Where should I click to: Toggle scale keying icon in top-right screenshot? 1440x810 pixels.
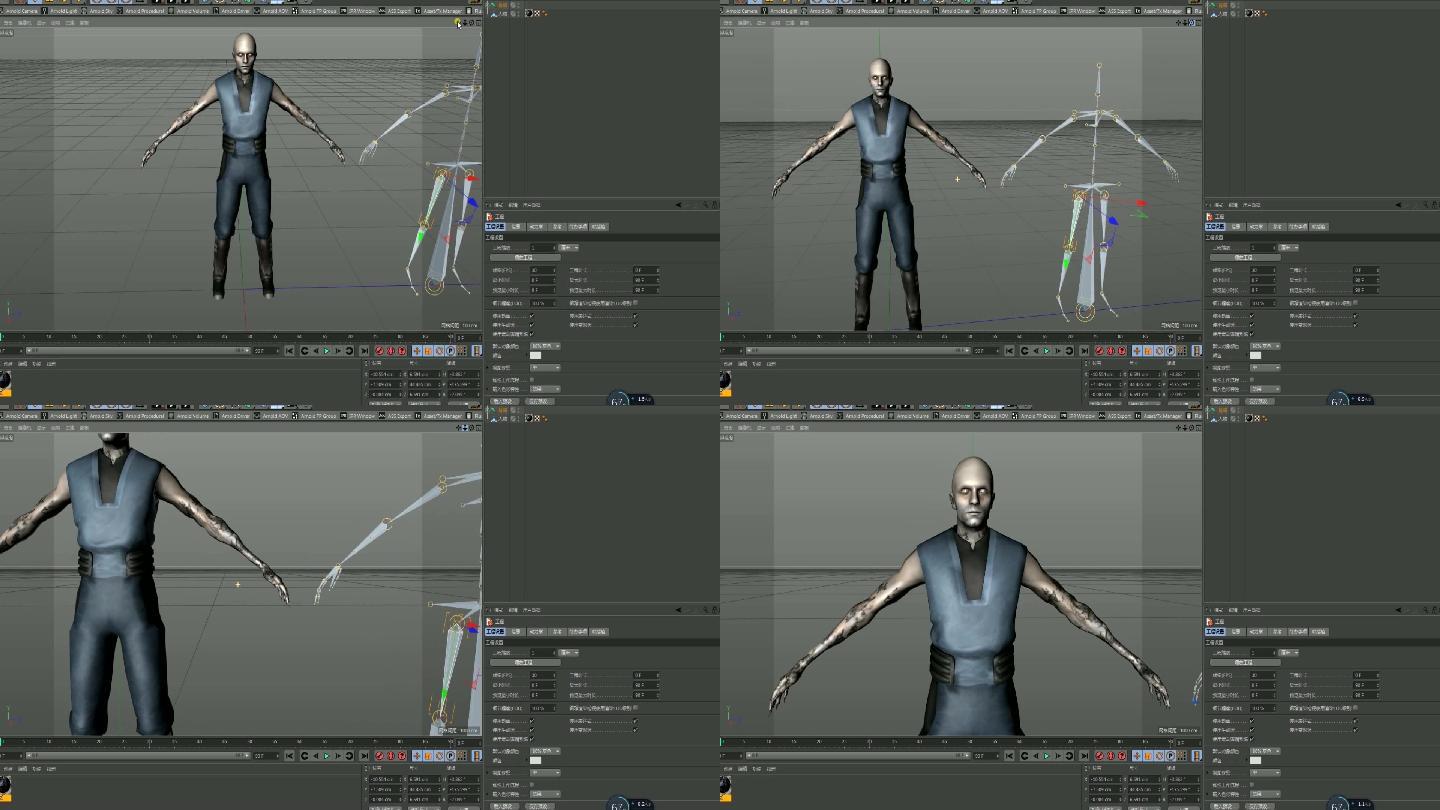pyautogui.click(x=1148, y=351)
